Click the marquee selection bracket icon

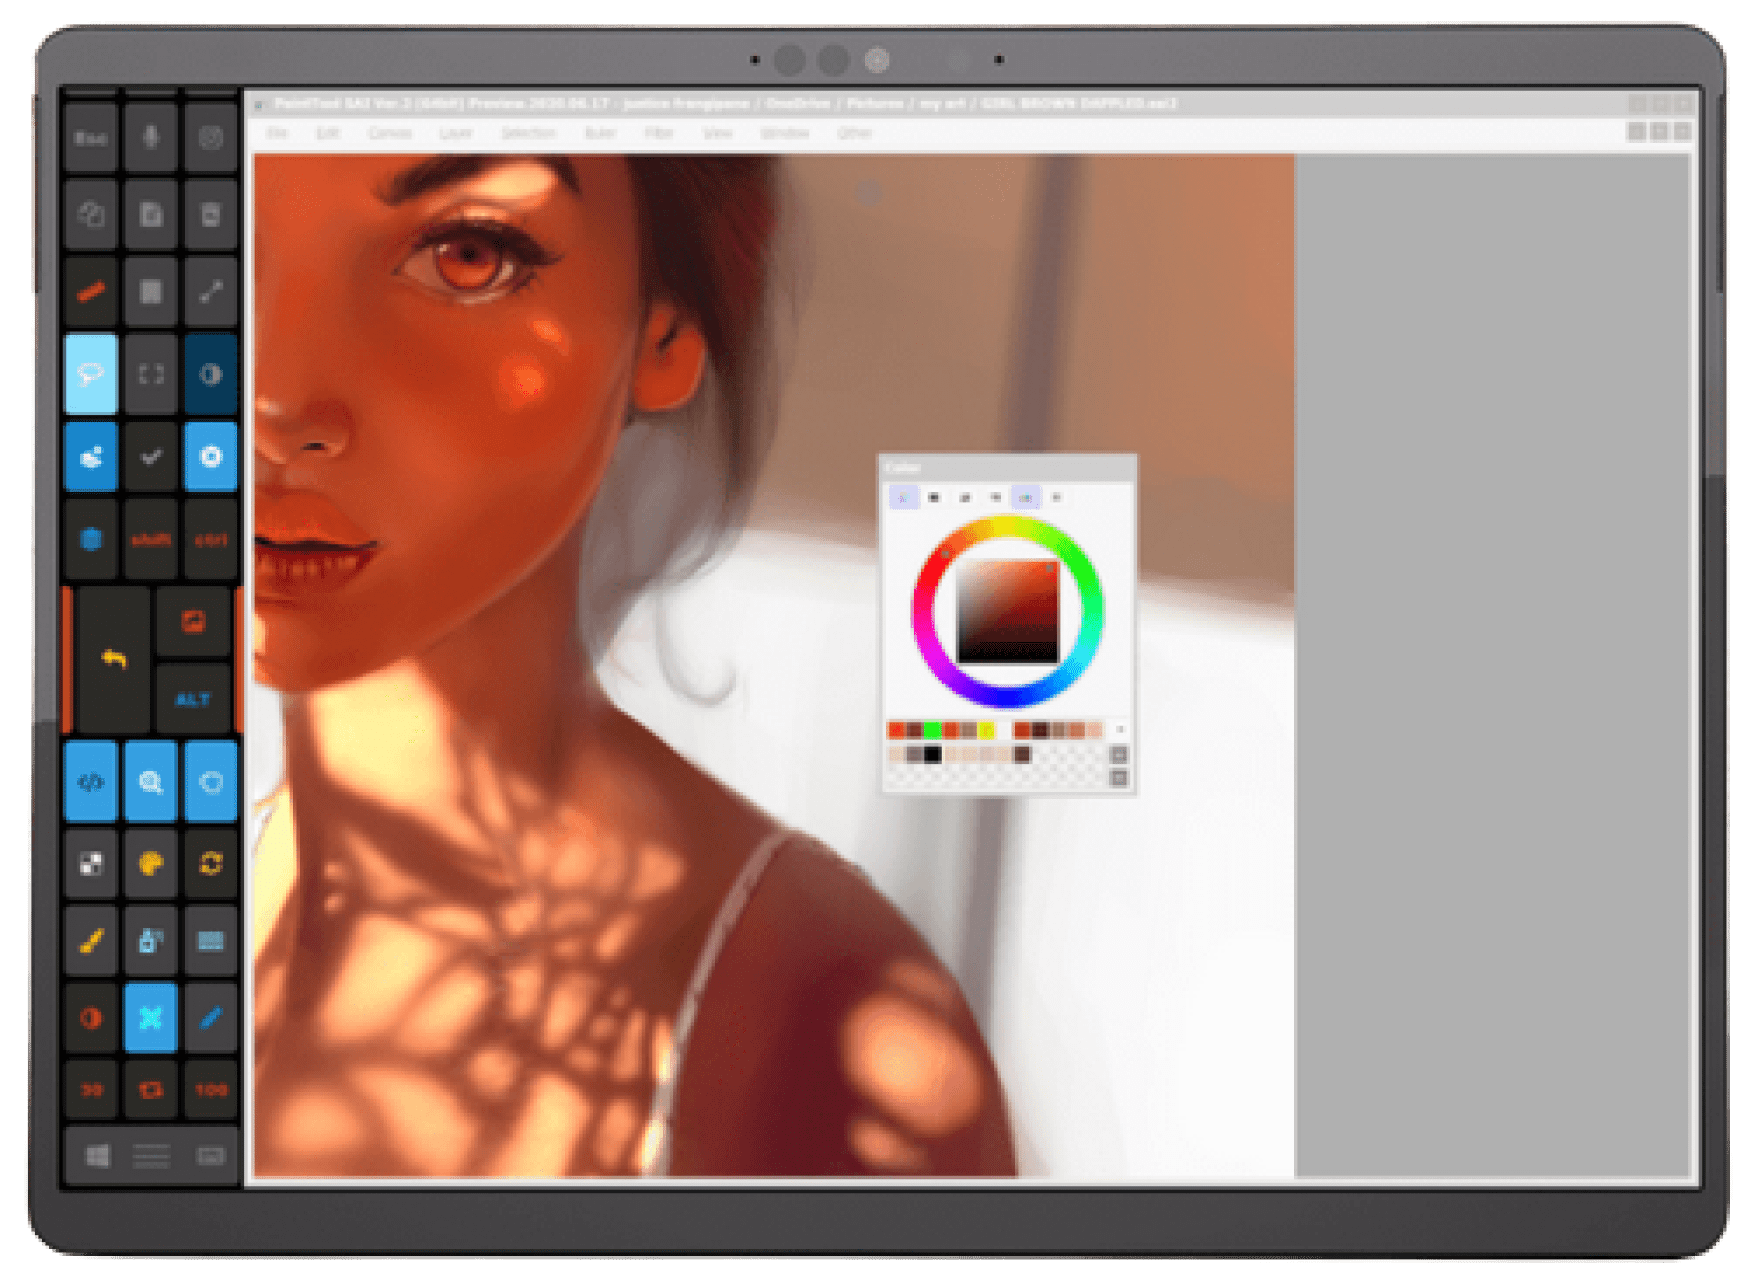point(151,375)
